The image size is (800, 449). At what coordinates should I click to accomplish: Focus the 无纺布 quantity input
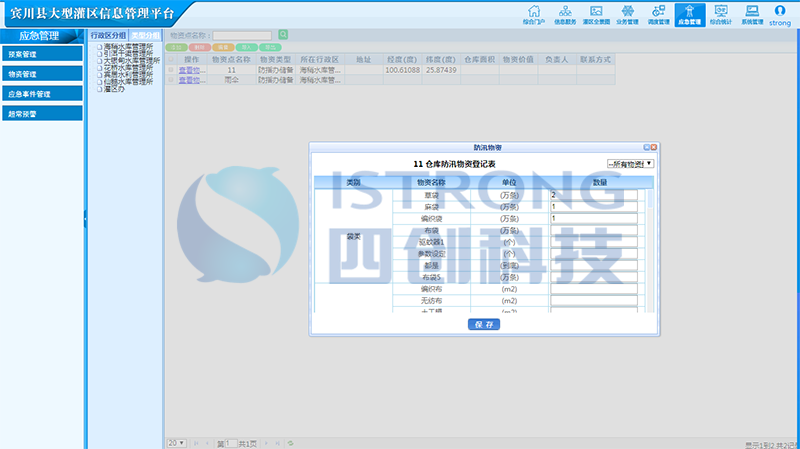coord(594,301)
